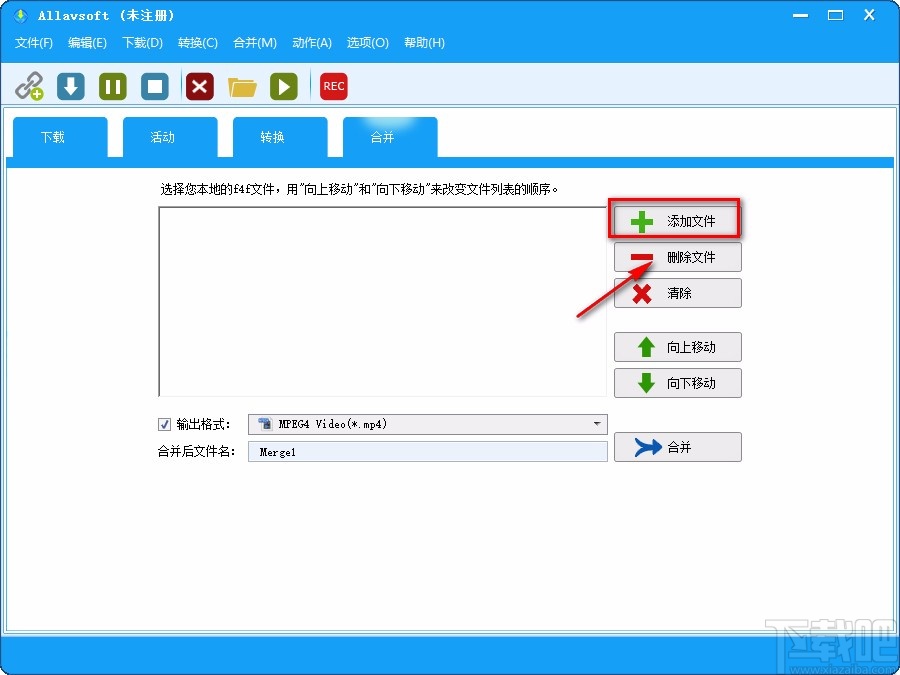Viewport: 900px width, 675px height.
Task: Open the 文件(F) menu
Action: pyautogui.click(x=34, y=42)
